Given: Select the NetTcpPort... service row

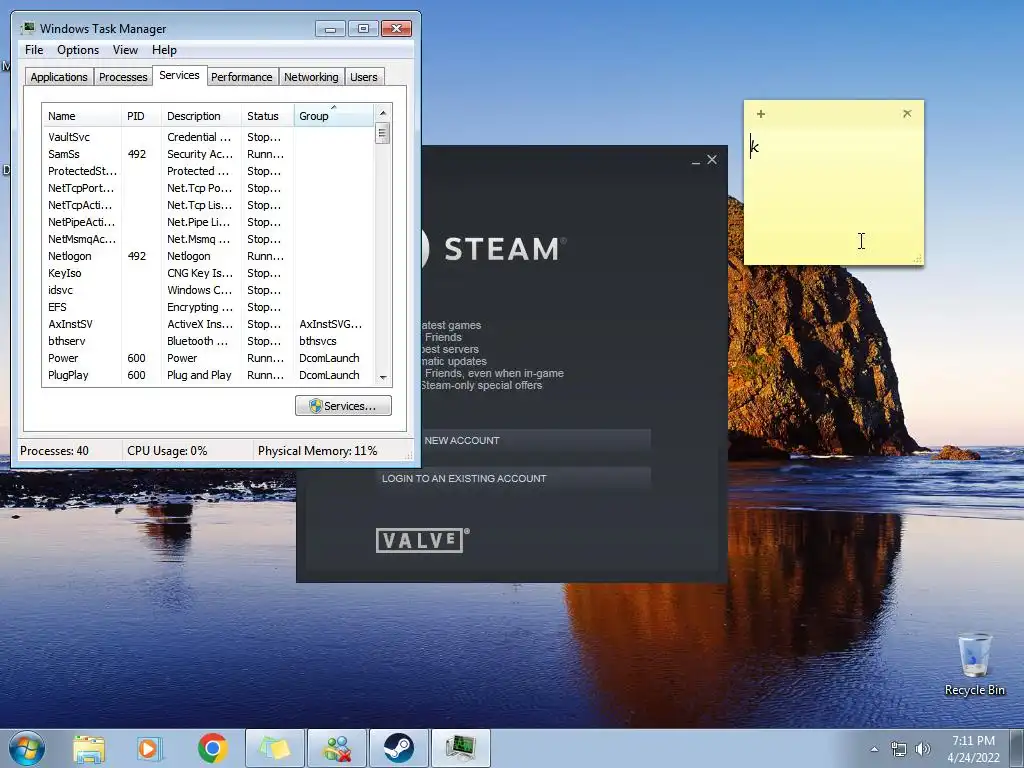Looking at the screenshot, I should coord(208,188).
